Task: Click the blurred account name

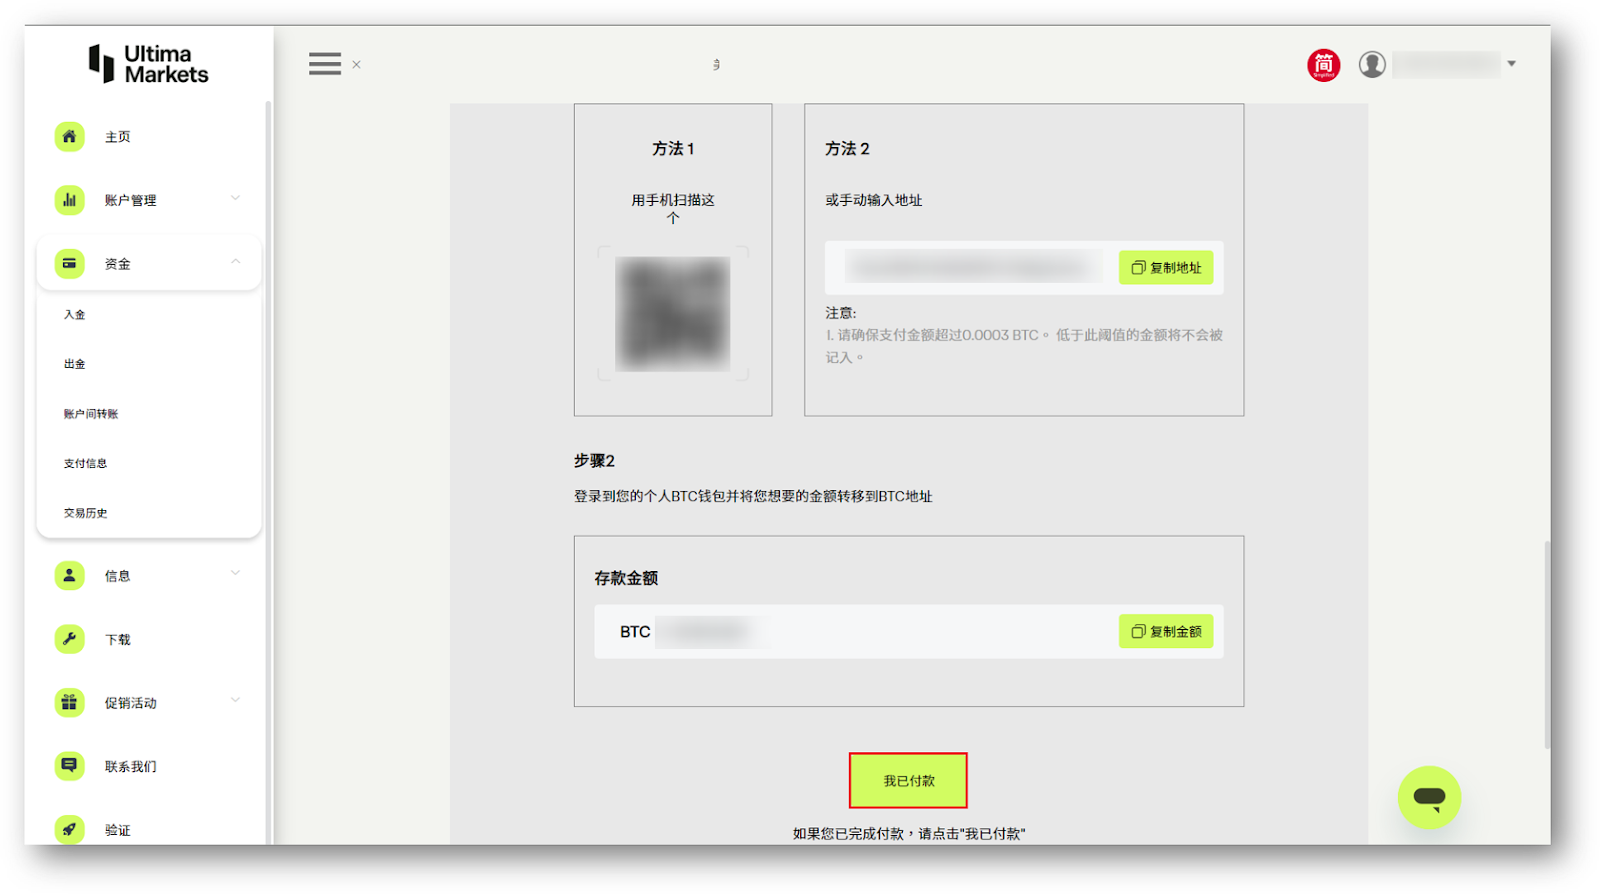Action: pyautogui.click(x=1446, y=64)
